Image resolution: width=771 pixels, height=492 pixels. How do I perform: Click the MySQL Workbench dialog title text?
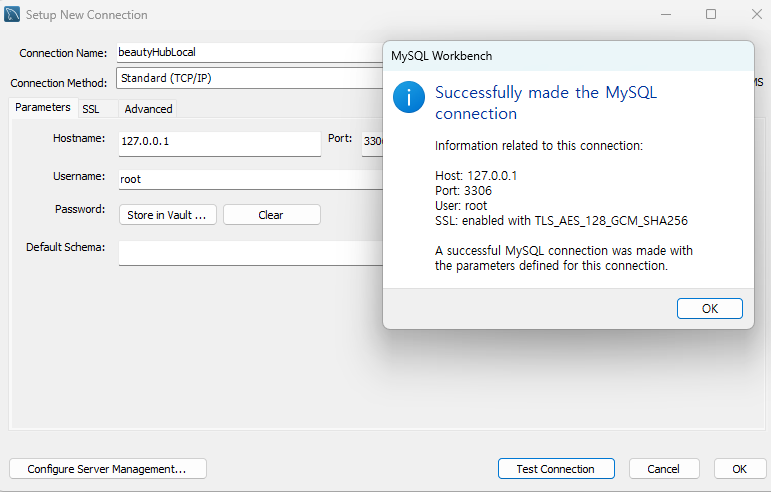click(442, 56)
